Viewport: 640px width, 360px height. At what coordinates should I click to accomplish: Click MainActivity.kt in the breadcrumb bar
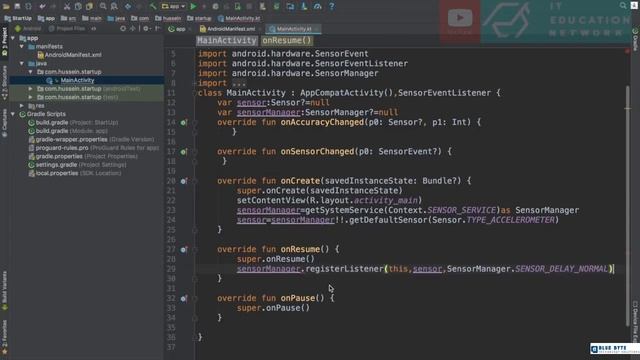coord(239,18)
